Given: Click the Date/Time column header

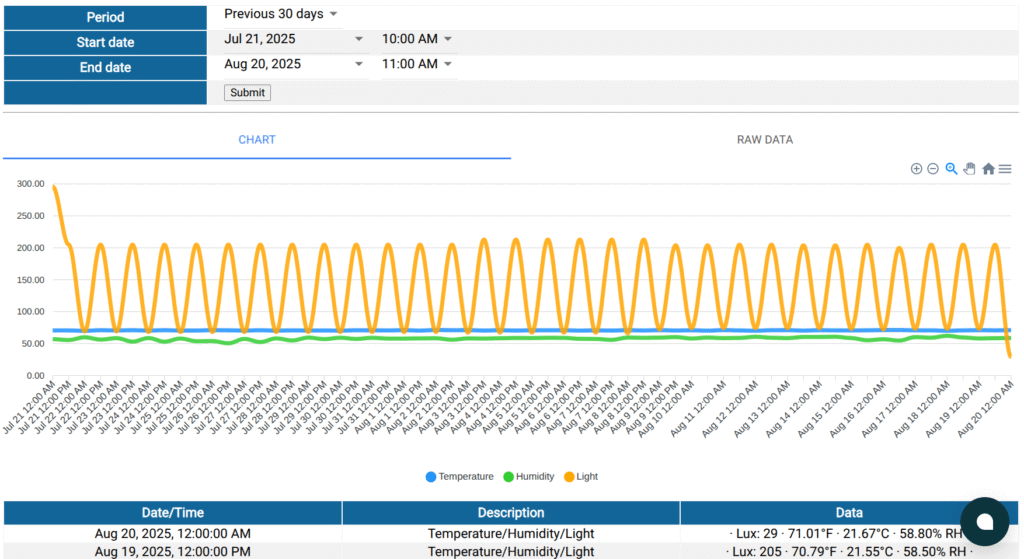Looking at the screenshot, I should pyautogui.click(x=172, y=513).
